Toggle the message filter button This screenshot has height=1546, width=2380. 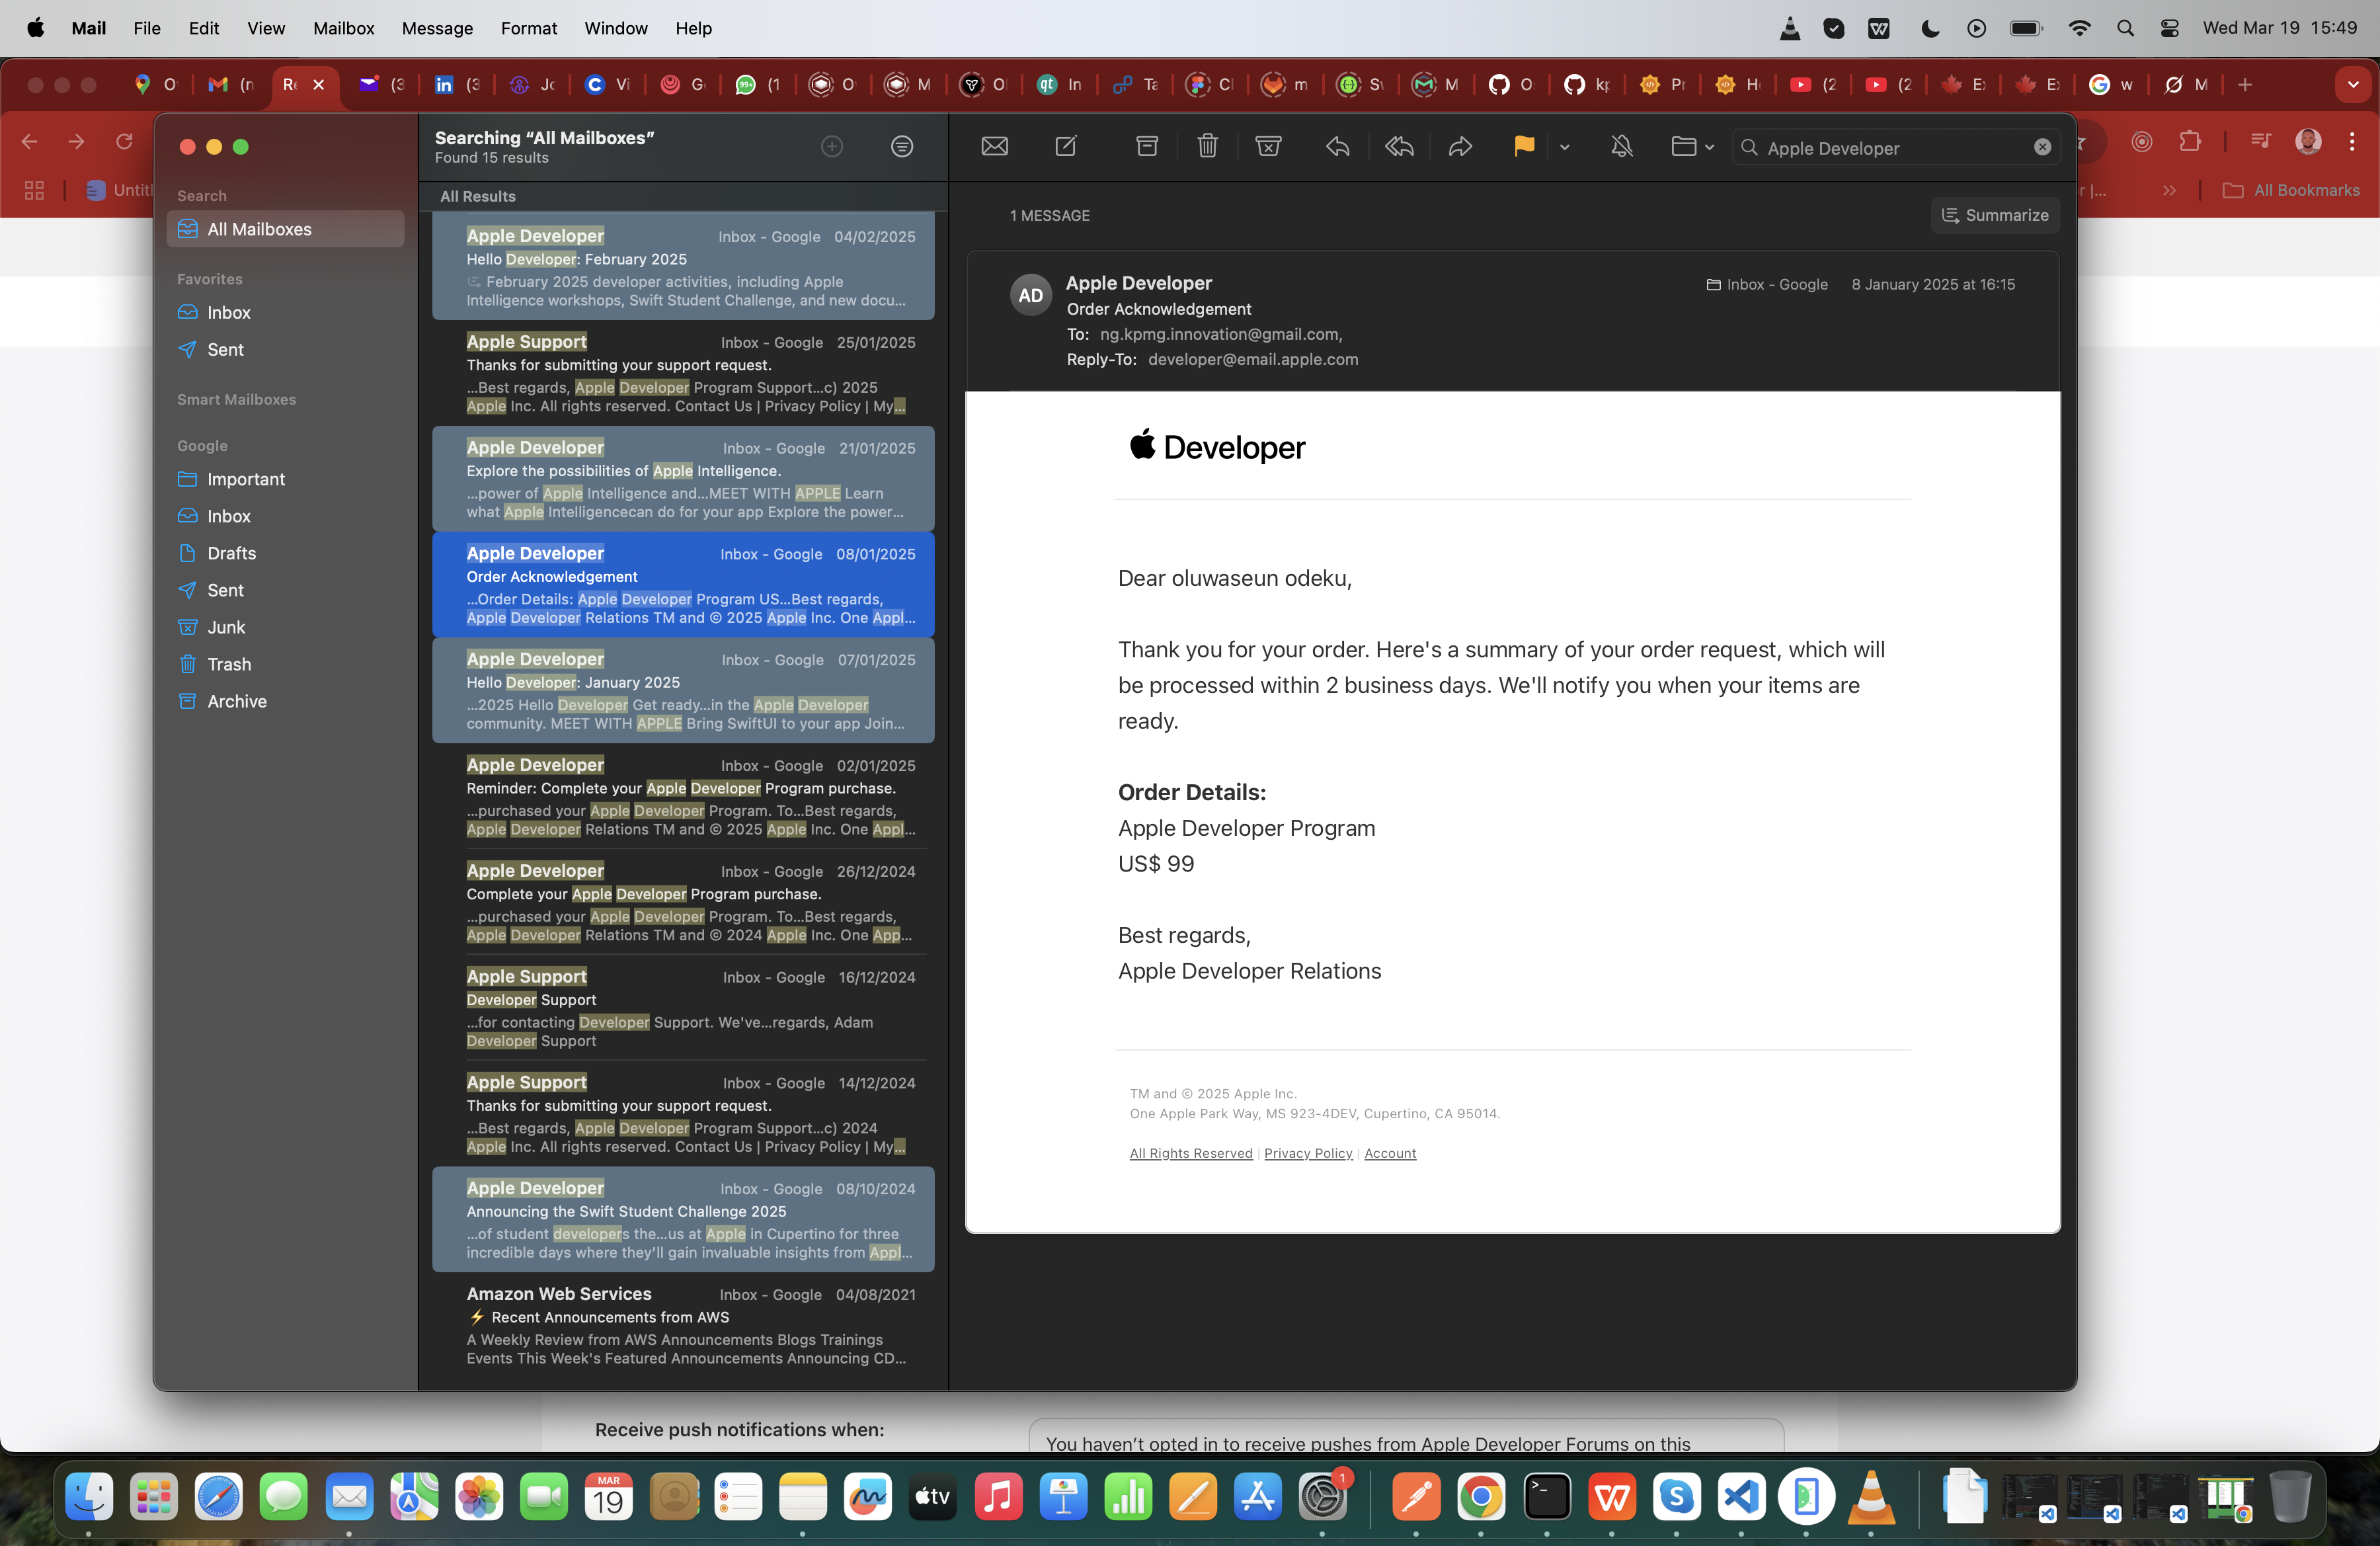[901, 147]
